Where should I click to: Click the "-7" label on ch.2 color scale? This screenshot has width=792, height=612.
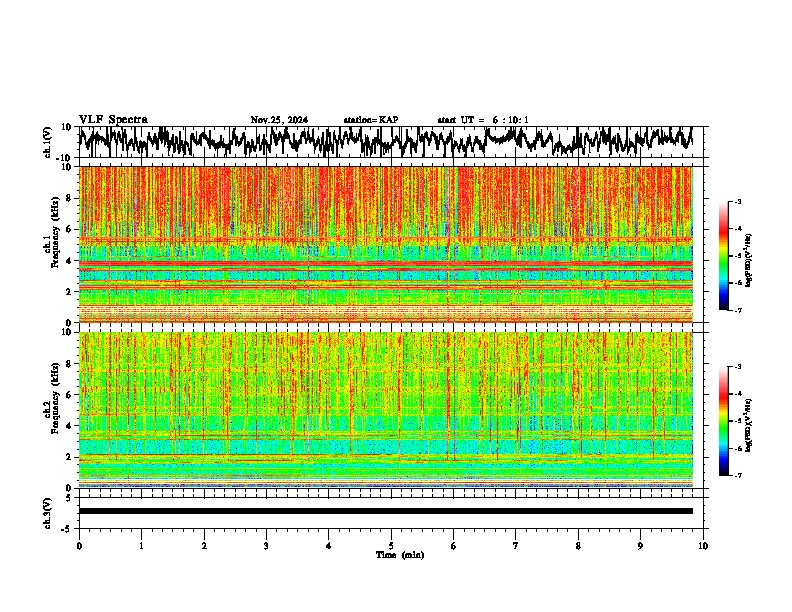737,475
